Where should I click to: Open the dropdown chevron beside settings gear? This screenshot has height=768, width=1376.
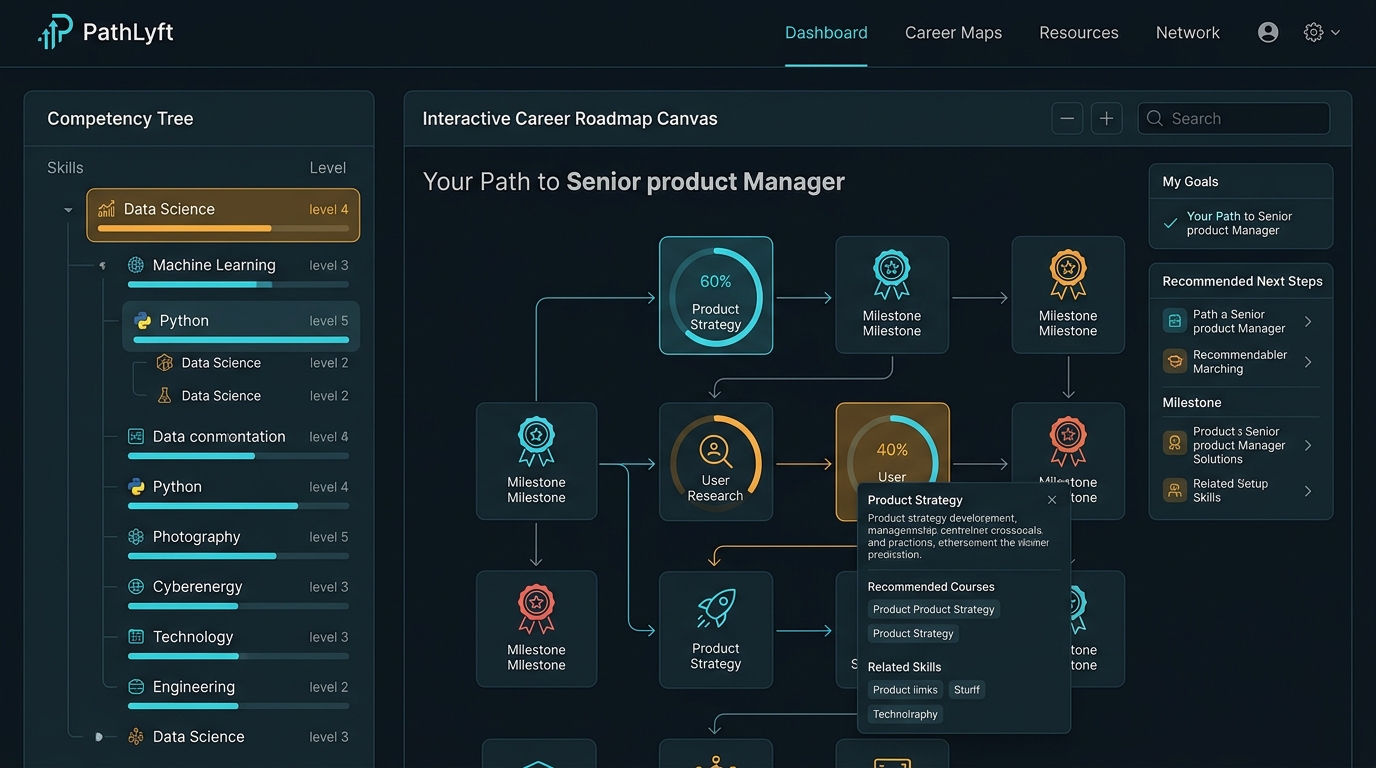tap(1335, 32)
